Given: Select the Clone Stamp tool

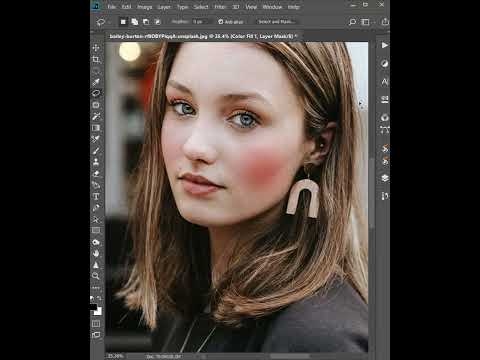Looking at the screenshot, I should pos(96,162).
